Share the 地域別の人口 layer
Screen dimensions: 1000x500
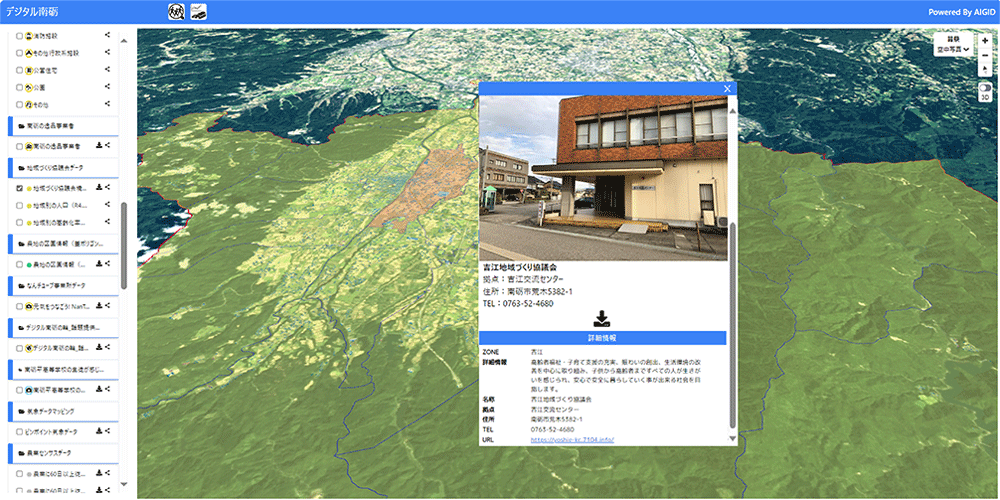108,205
